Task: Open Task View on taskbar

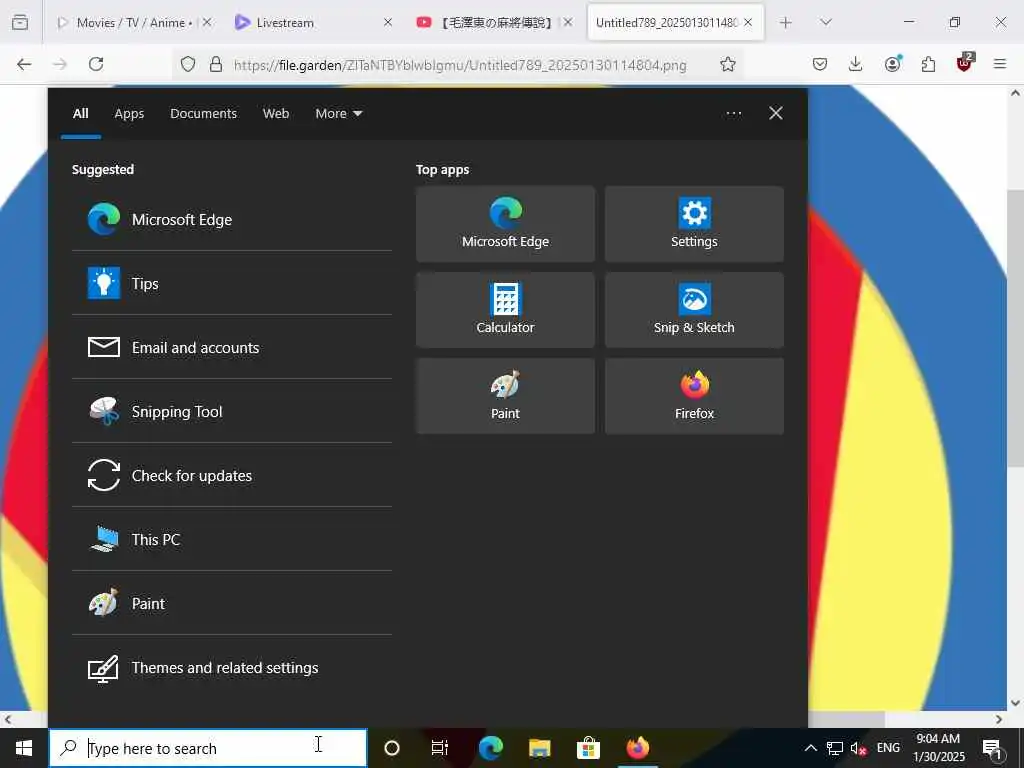Action: [x=440, y=748]
